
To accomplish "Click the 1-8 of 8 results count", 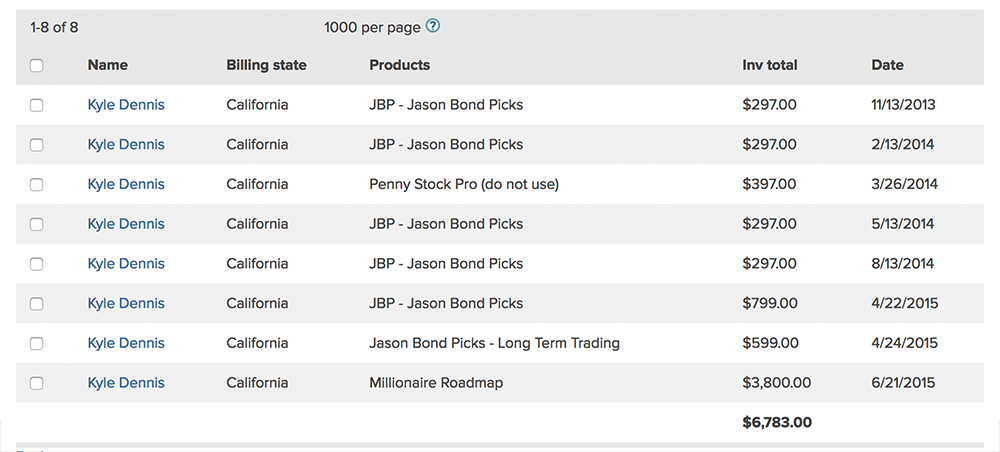I will (x=54, y=27).
